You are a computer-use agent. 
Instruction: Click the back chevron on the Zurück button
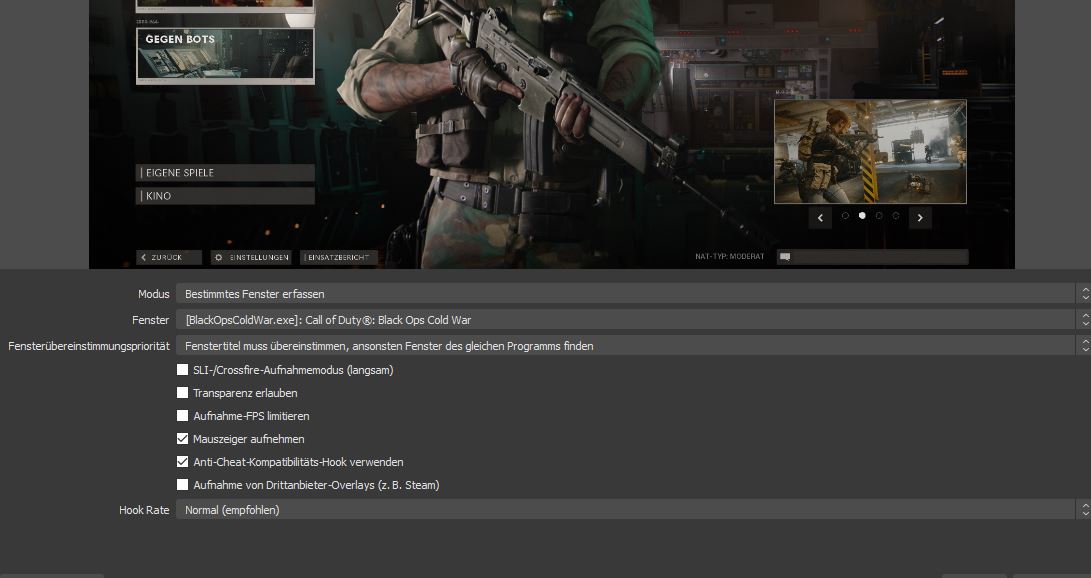coord(144,258)
